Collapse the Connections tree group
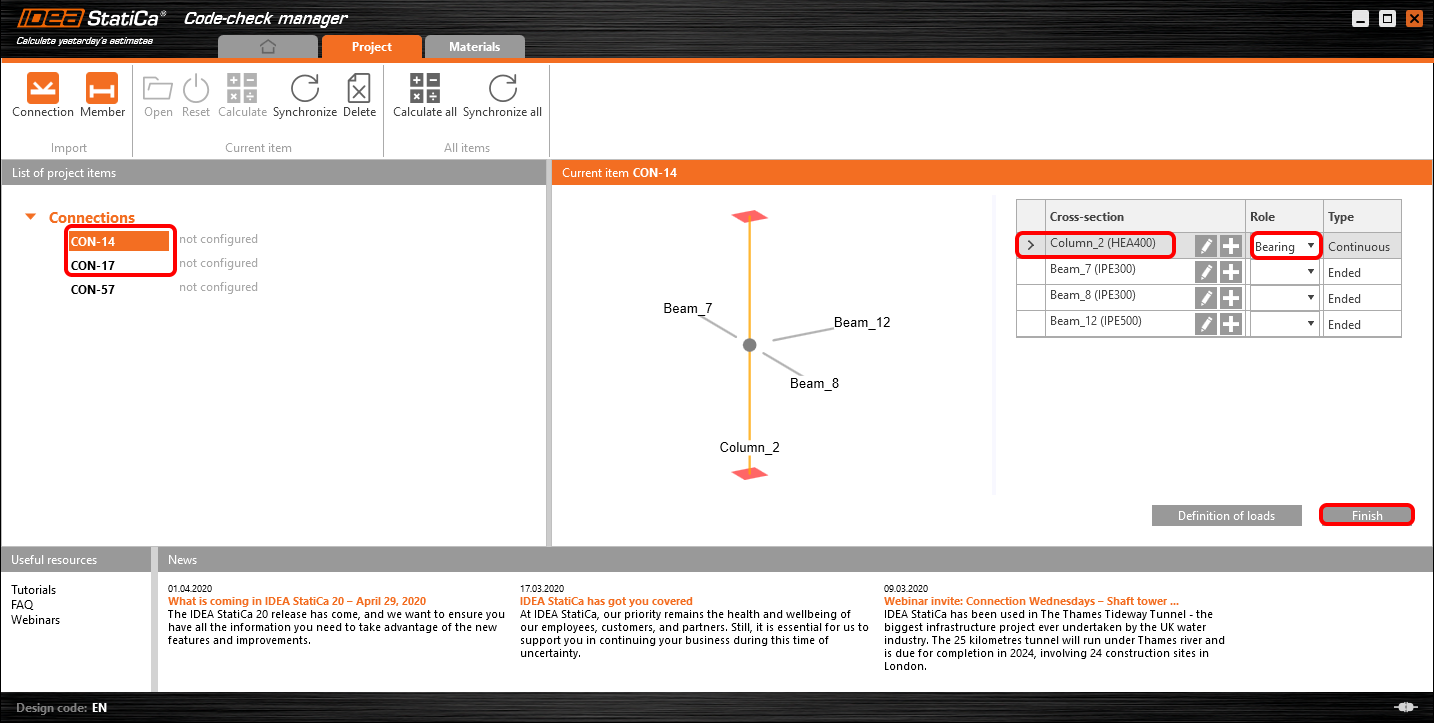 (31, 217)
